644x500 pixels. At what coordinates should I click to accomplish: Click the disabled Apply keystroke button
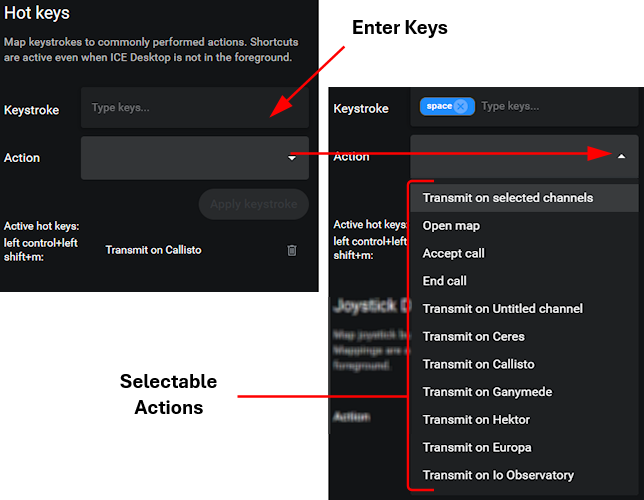click(254, 204)
